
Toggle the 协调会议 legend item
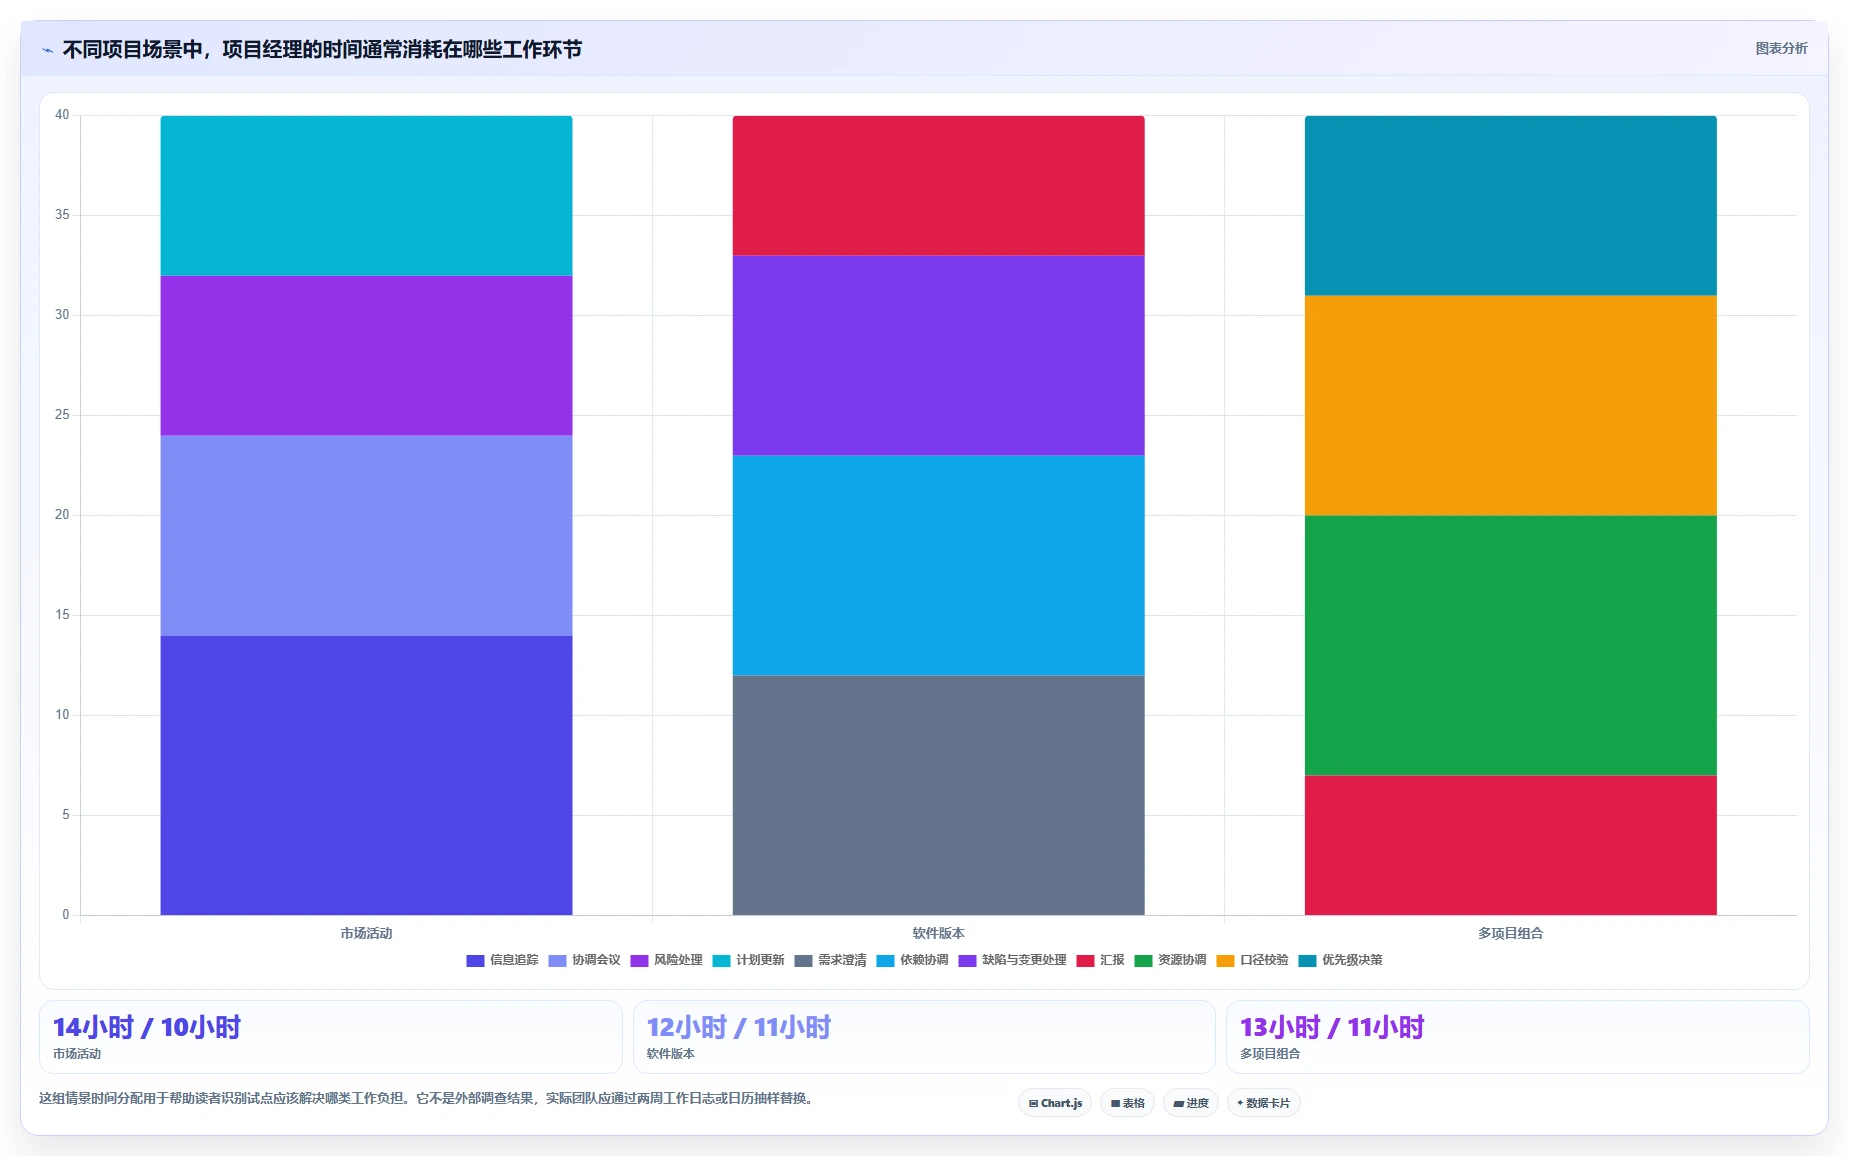tap(584, 960)
